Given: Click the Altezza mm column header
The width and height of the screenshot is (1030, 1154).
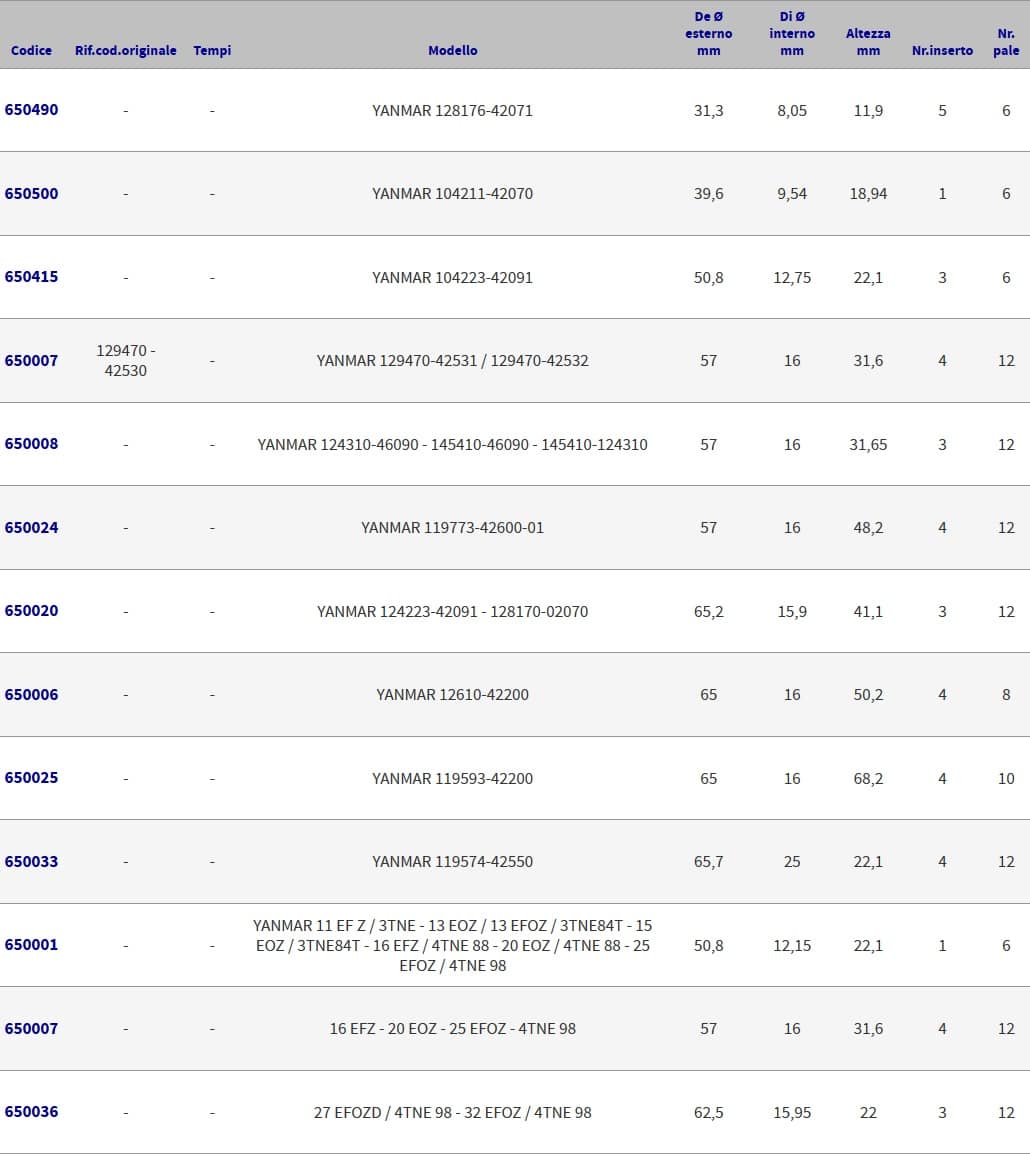Looking at the screenshot, I should [x=868, y=41].
